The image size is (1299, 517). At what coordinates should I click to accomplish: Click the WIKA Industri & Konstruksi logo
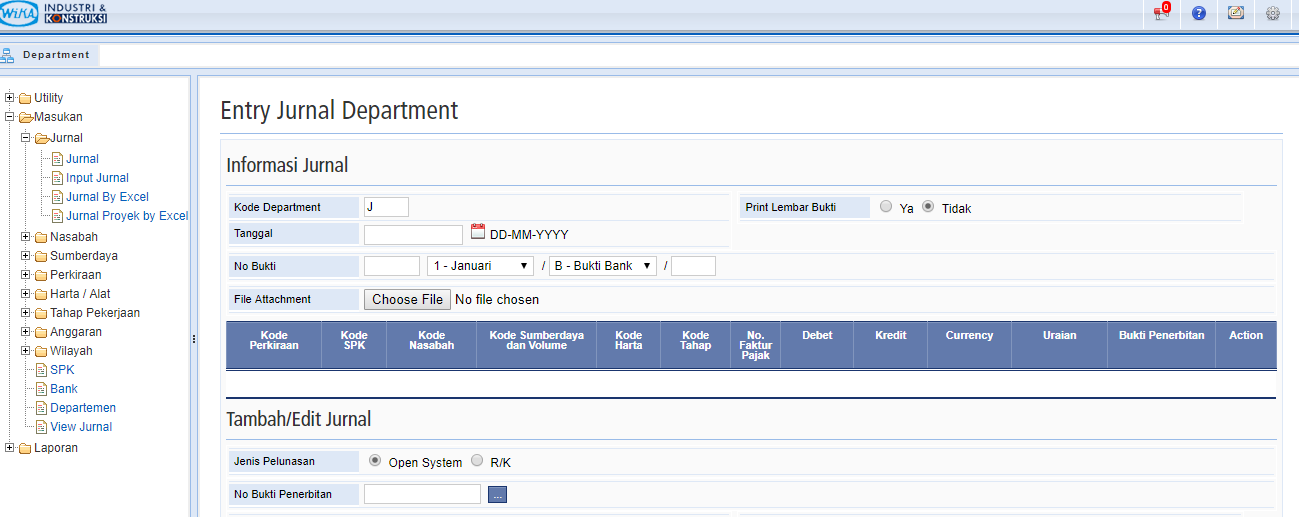pos(54,13)
